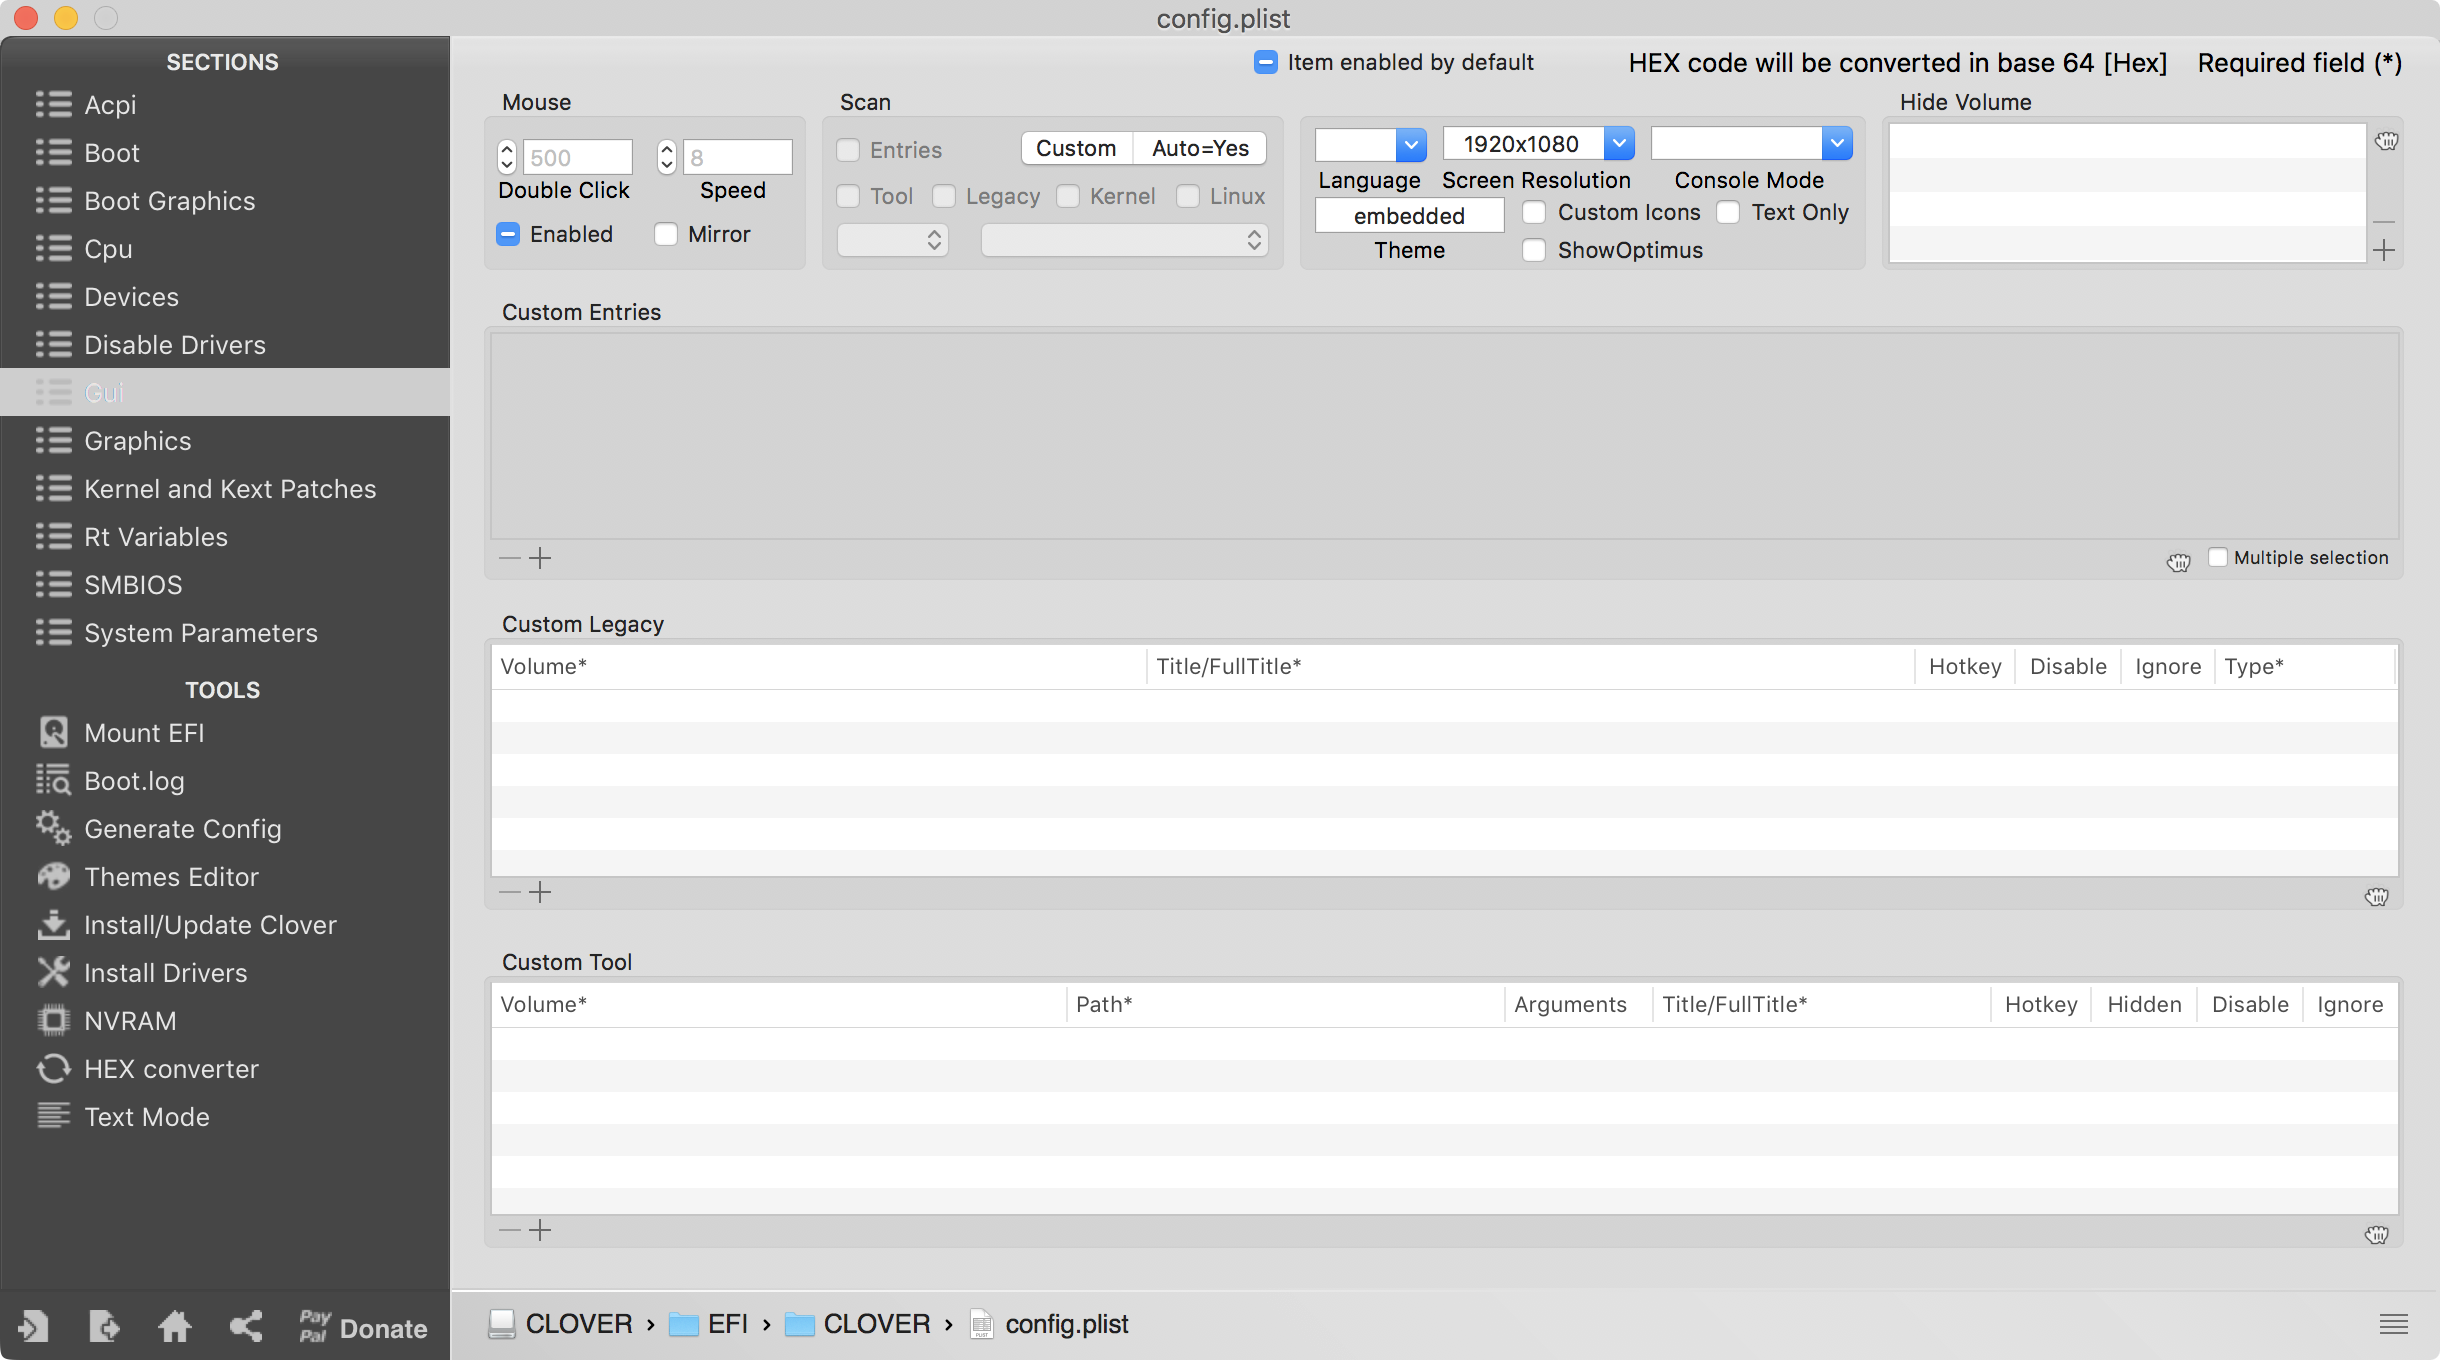The width and height of the screenshot is (2440, 1360).
Task: Expand the Language dropdown
Action: (1411, 144)
